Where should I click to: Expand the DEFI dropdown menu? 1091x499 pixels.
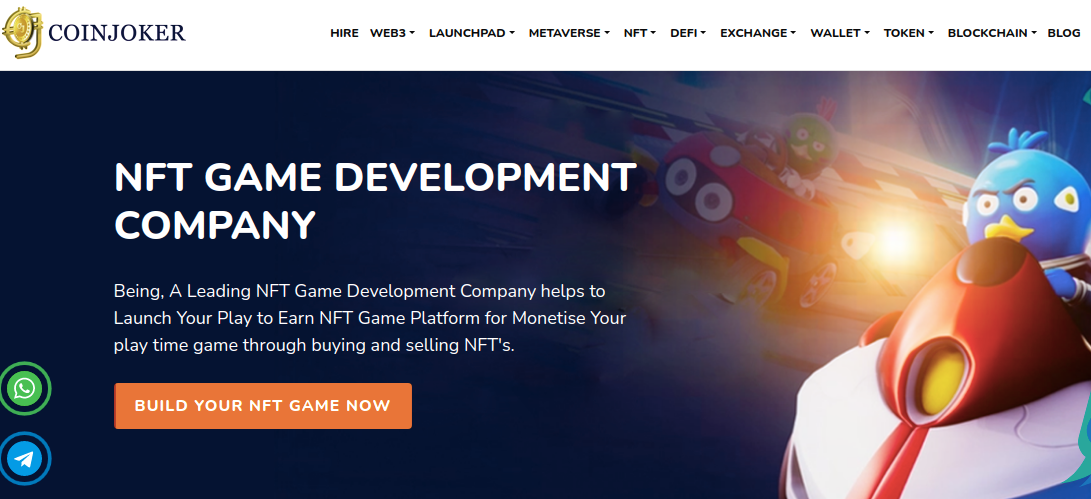[688, 33]
